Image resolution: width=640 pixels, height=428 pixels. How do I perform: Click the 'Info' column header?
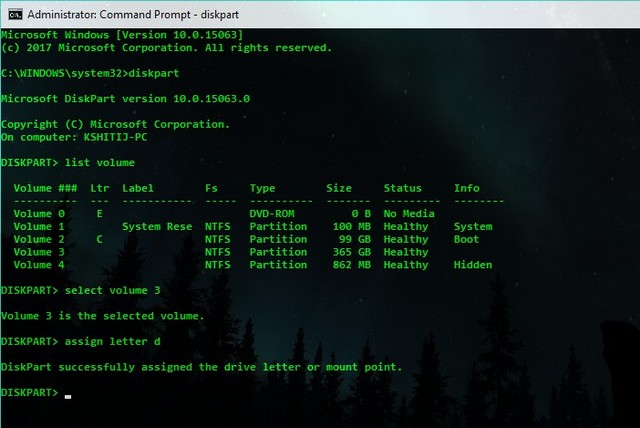point(467,188)
